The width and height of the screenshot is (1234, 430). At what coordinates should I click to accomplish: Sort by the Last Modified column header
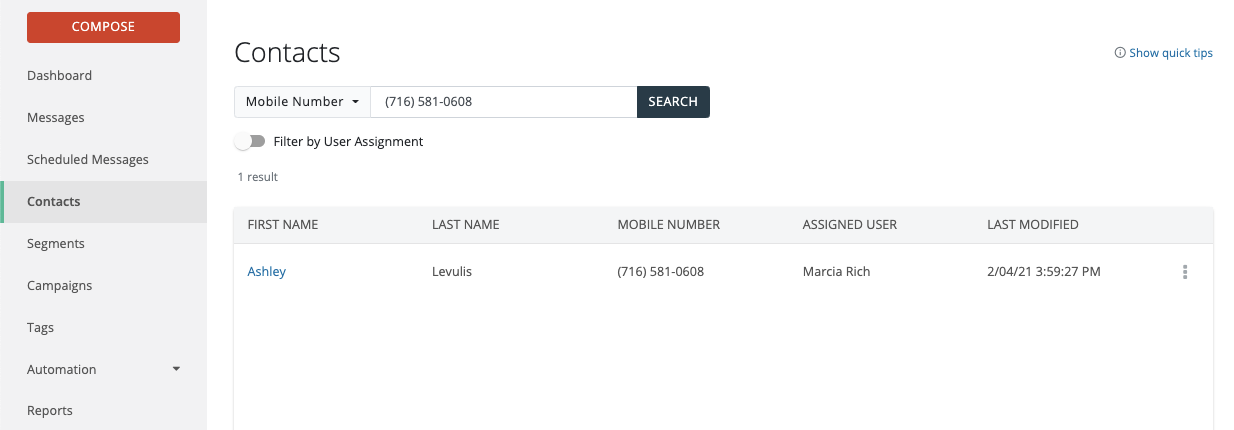(x=1032, y=225)
